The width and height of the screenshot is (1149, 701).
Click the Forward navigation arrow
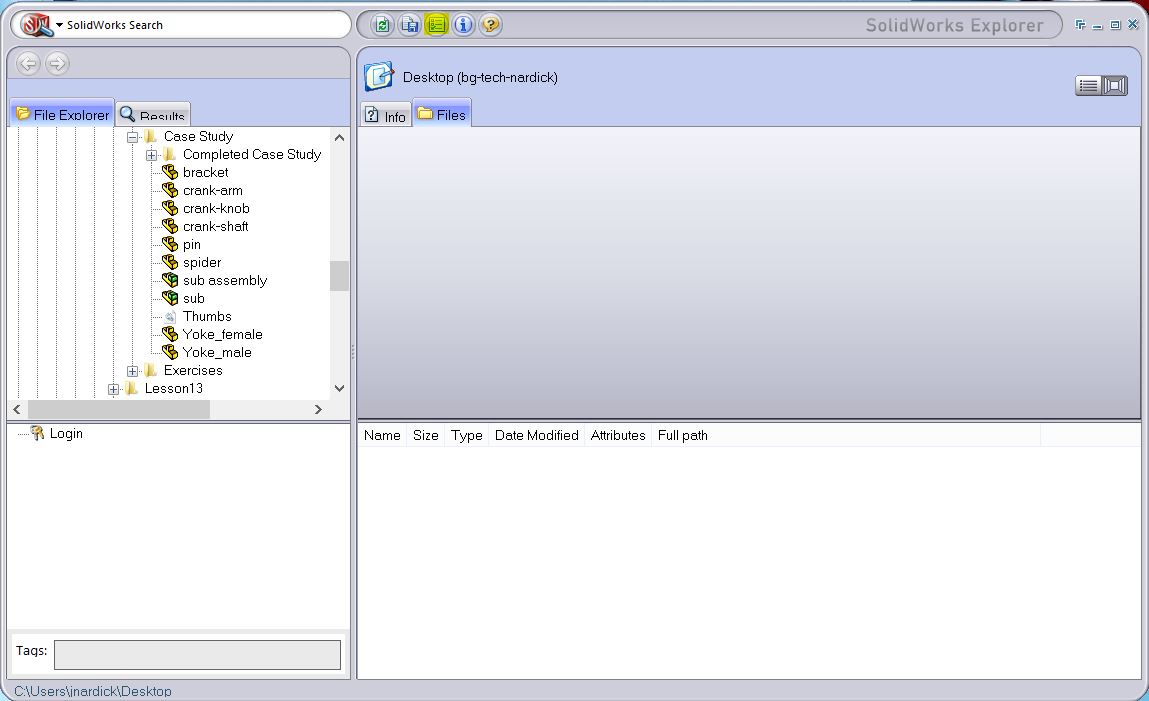57,64
